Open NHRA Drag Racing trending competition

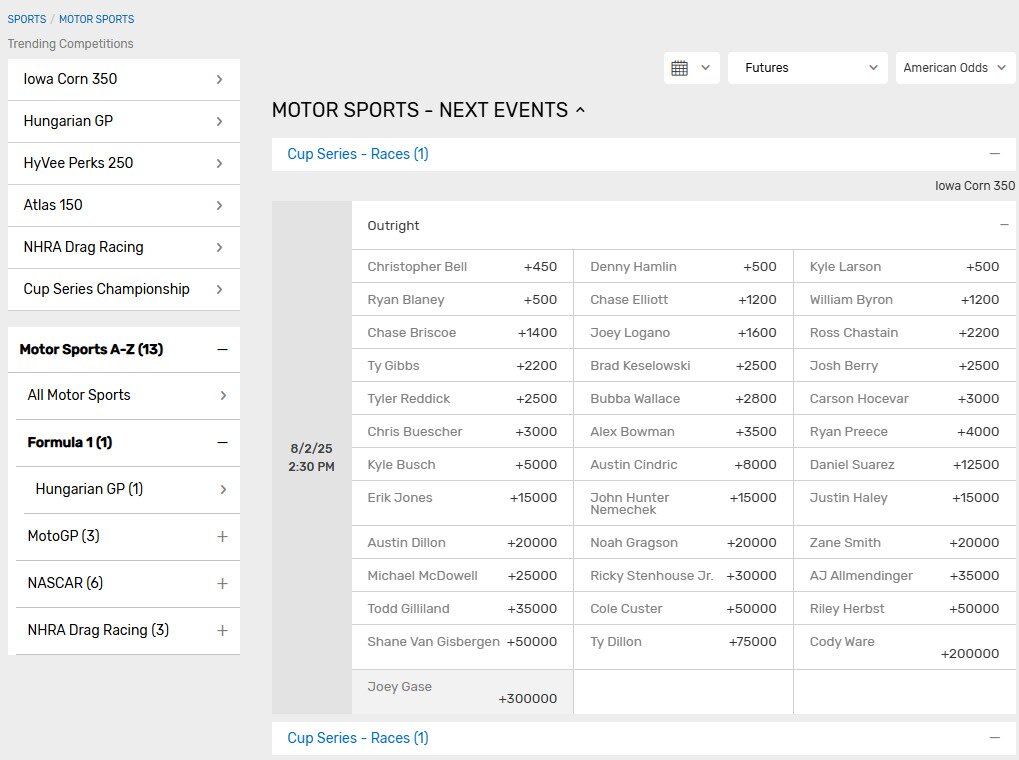coord(123,247)
